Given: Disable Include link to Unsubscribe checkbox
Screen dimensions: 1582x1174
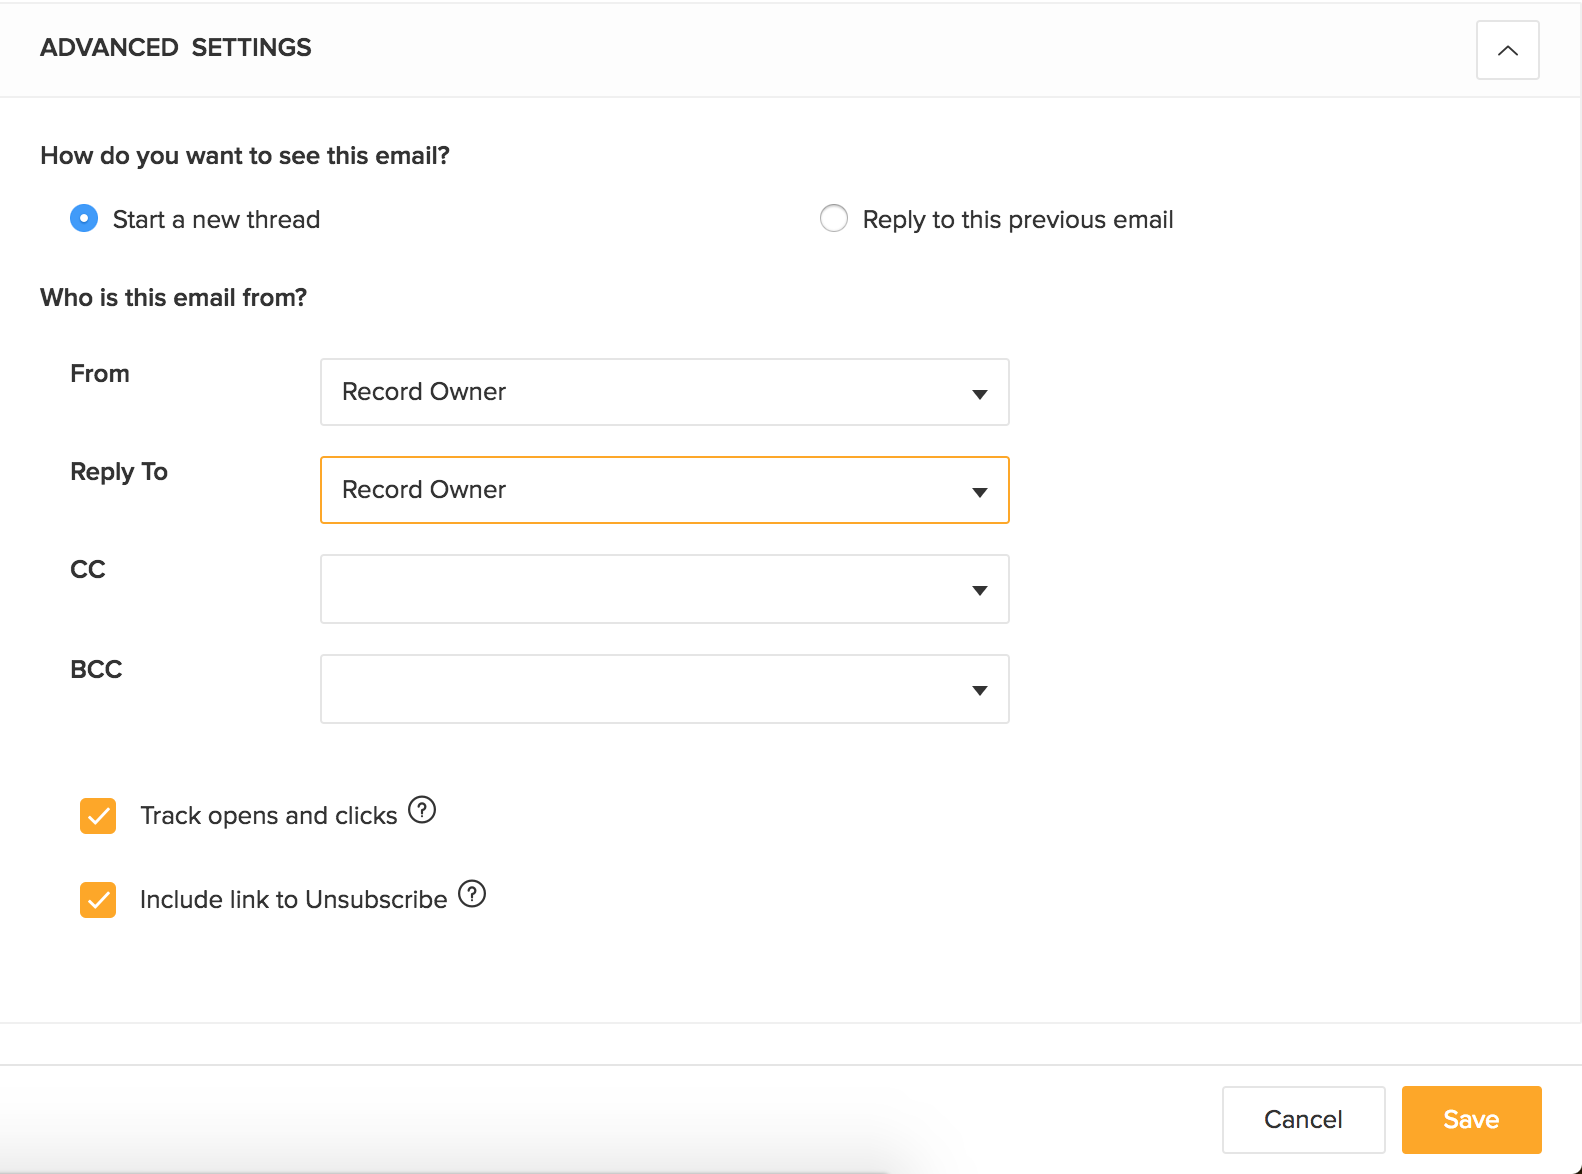Looking at the screenshot, I should (98, 900).
